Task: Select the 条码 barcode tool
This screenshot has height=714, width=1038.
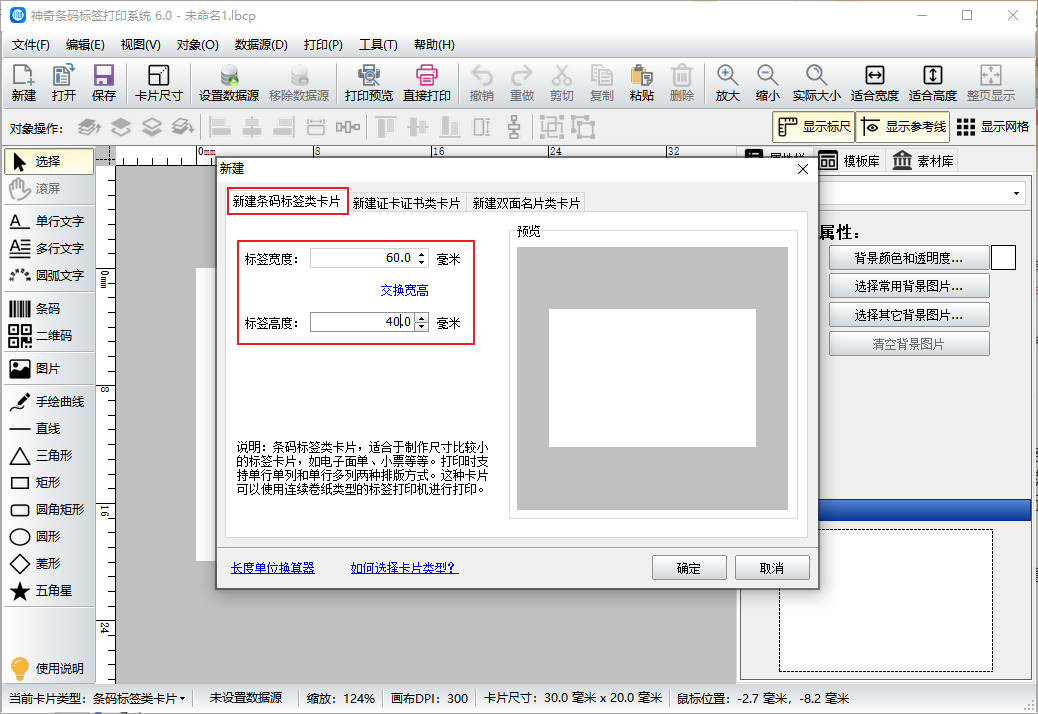Action: [x=49, y=308]
